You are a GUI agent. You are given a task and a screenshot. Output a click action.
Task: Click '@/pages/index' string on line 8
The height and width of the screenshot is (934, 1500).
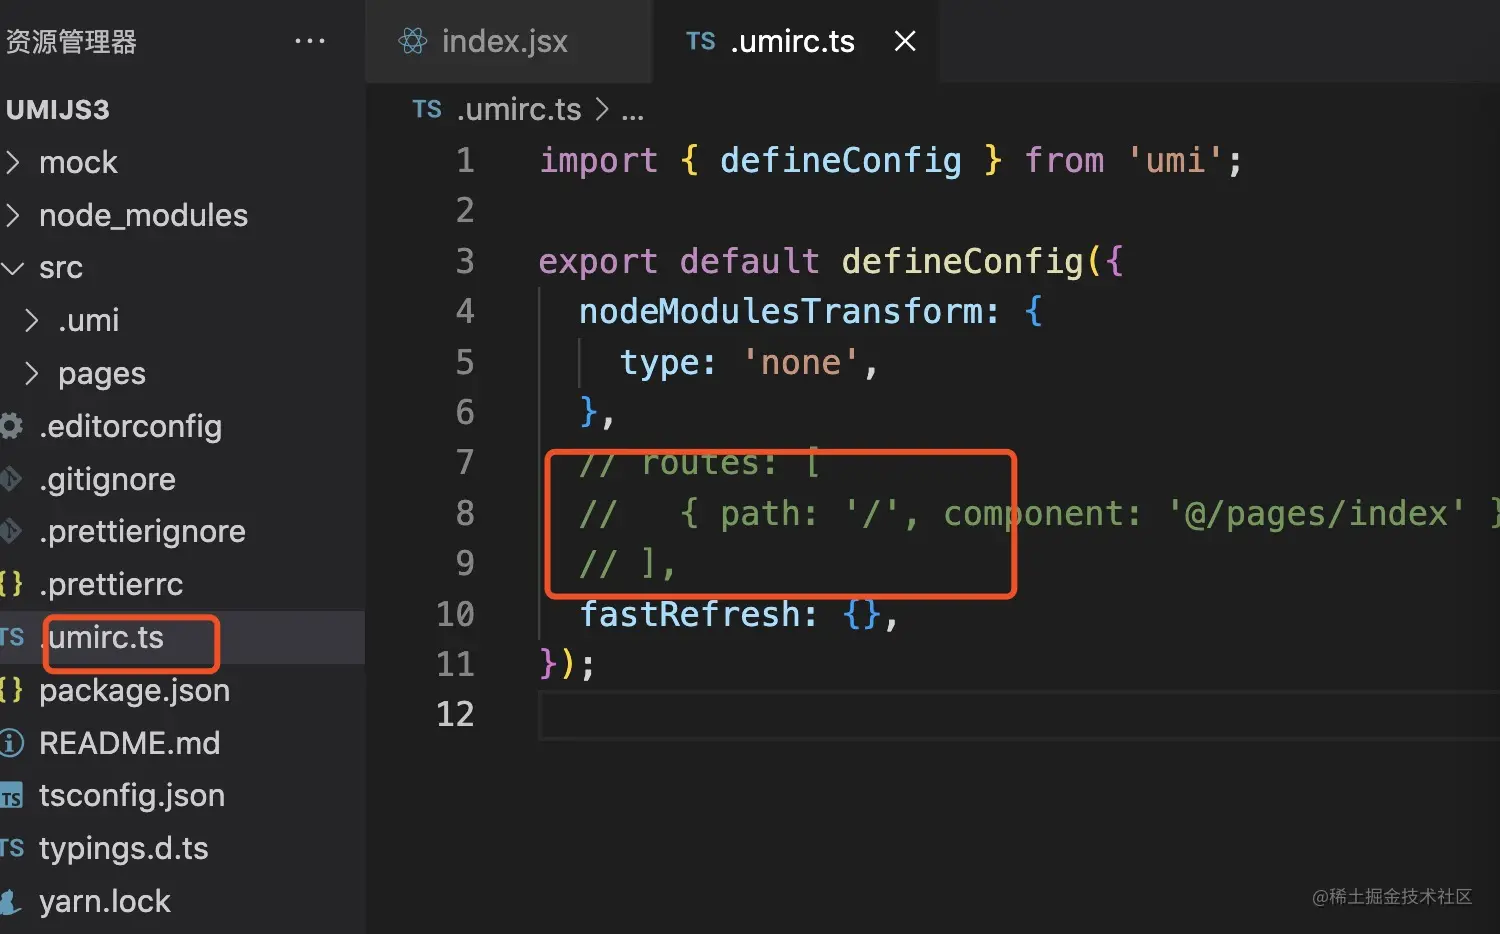[1317, 513]
